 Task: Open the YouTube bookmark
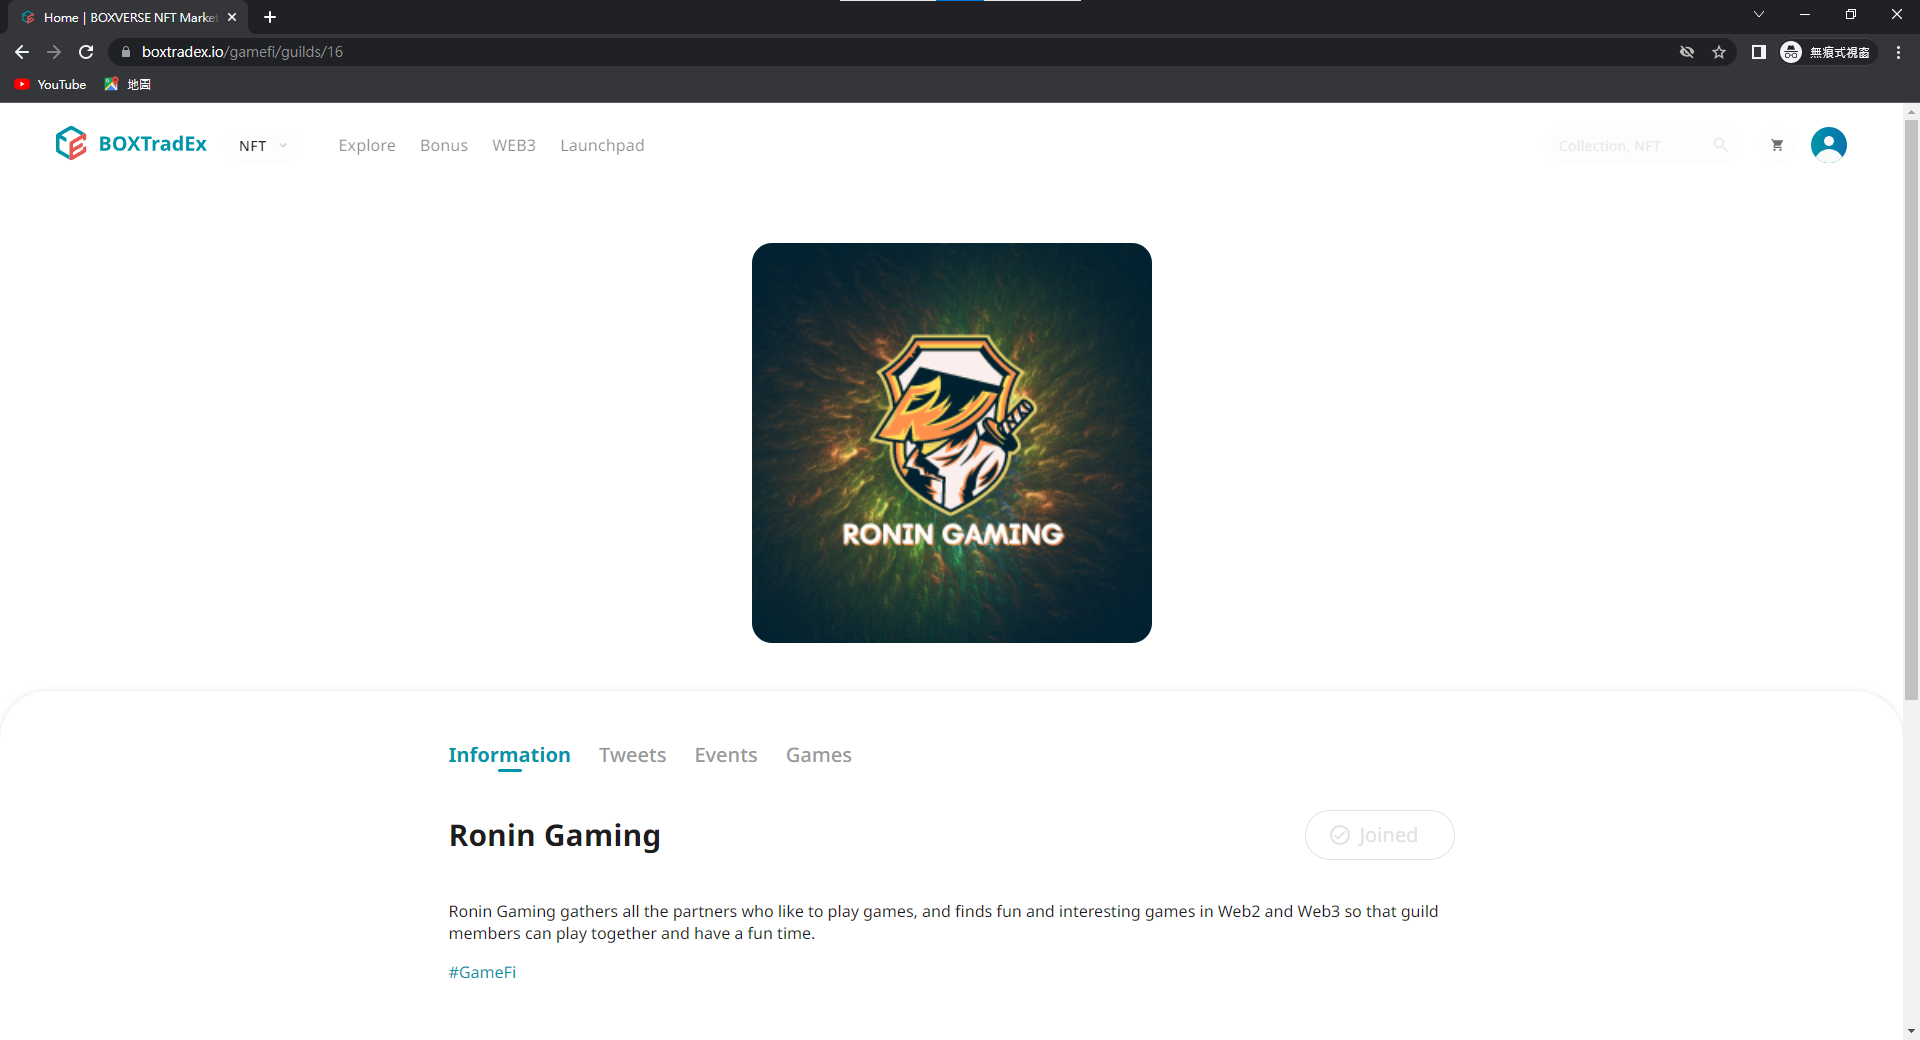click(51, 85)
